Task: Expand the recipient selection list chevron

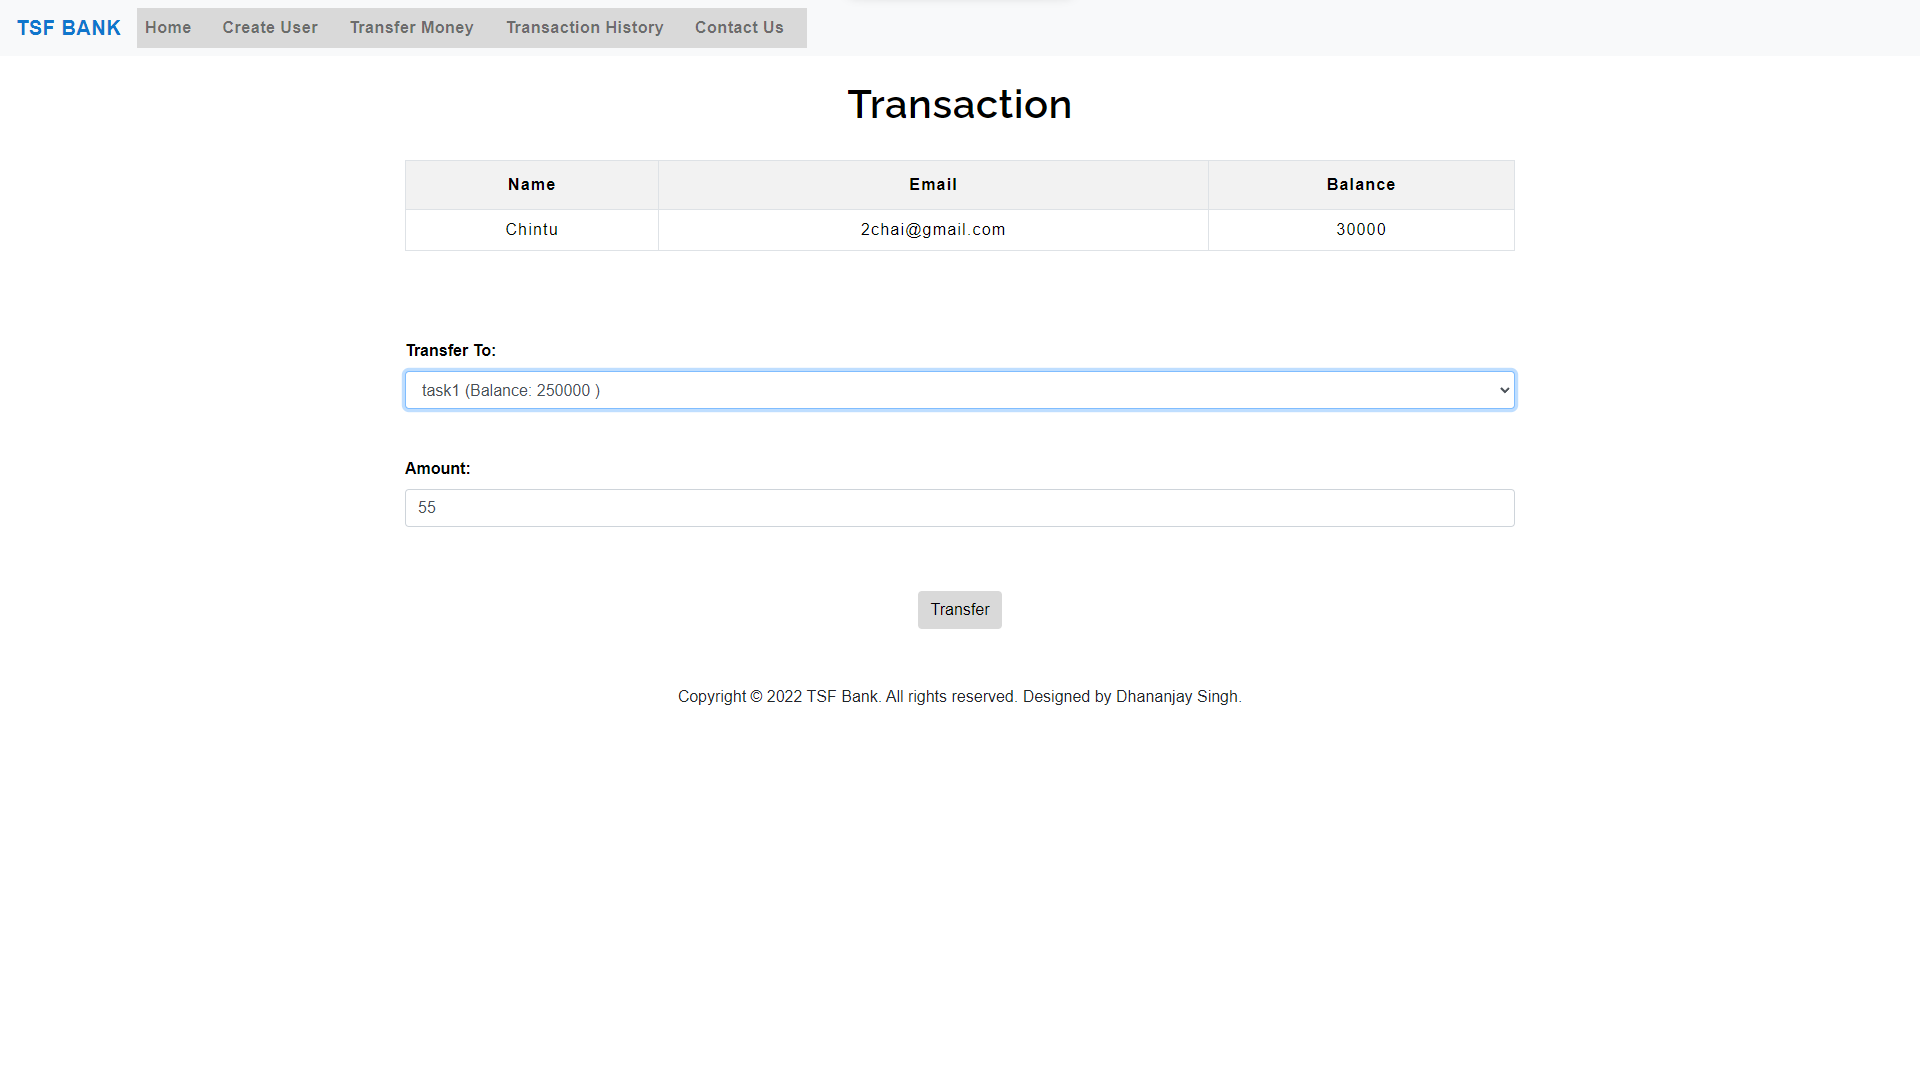Action: (1503, 390)
